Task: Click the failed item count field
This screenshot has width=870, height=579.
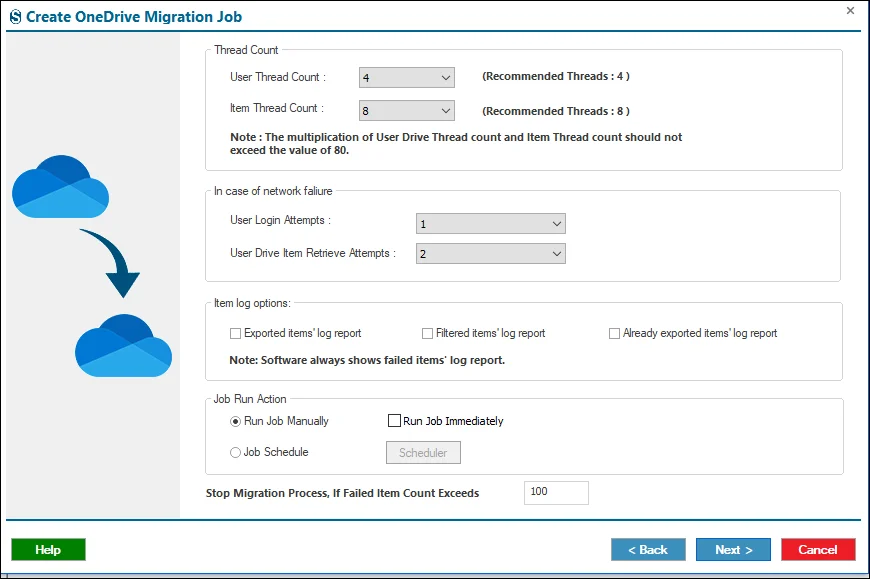Action: [x=556, y=492]
